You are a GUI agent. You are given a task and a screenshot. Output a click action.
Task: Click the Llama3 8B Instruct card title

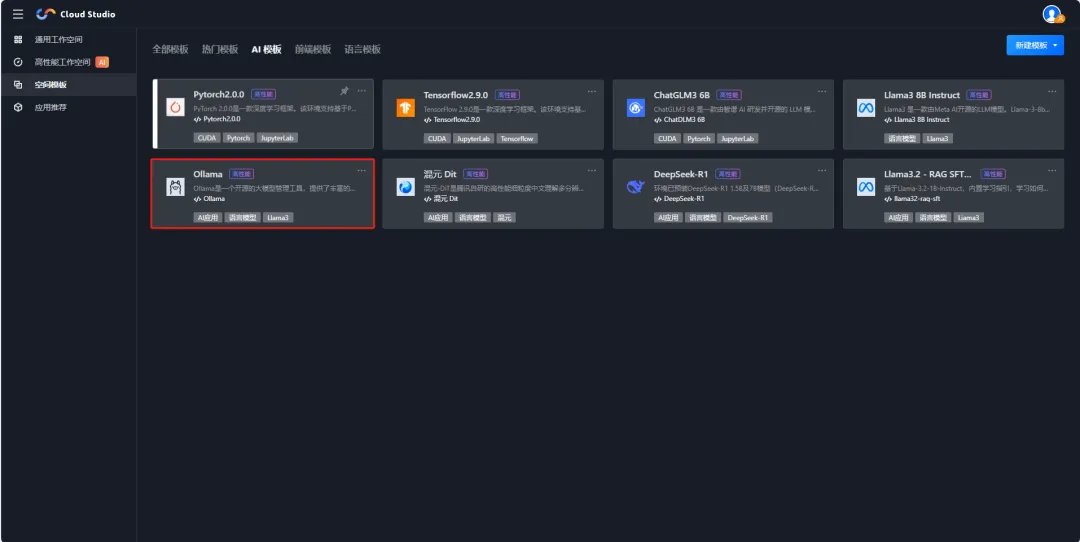922,94
